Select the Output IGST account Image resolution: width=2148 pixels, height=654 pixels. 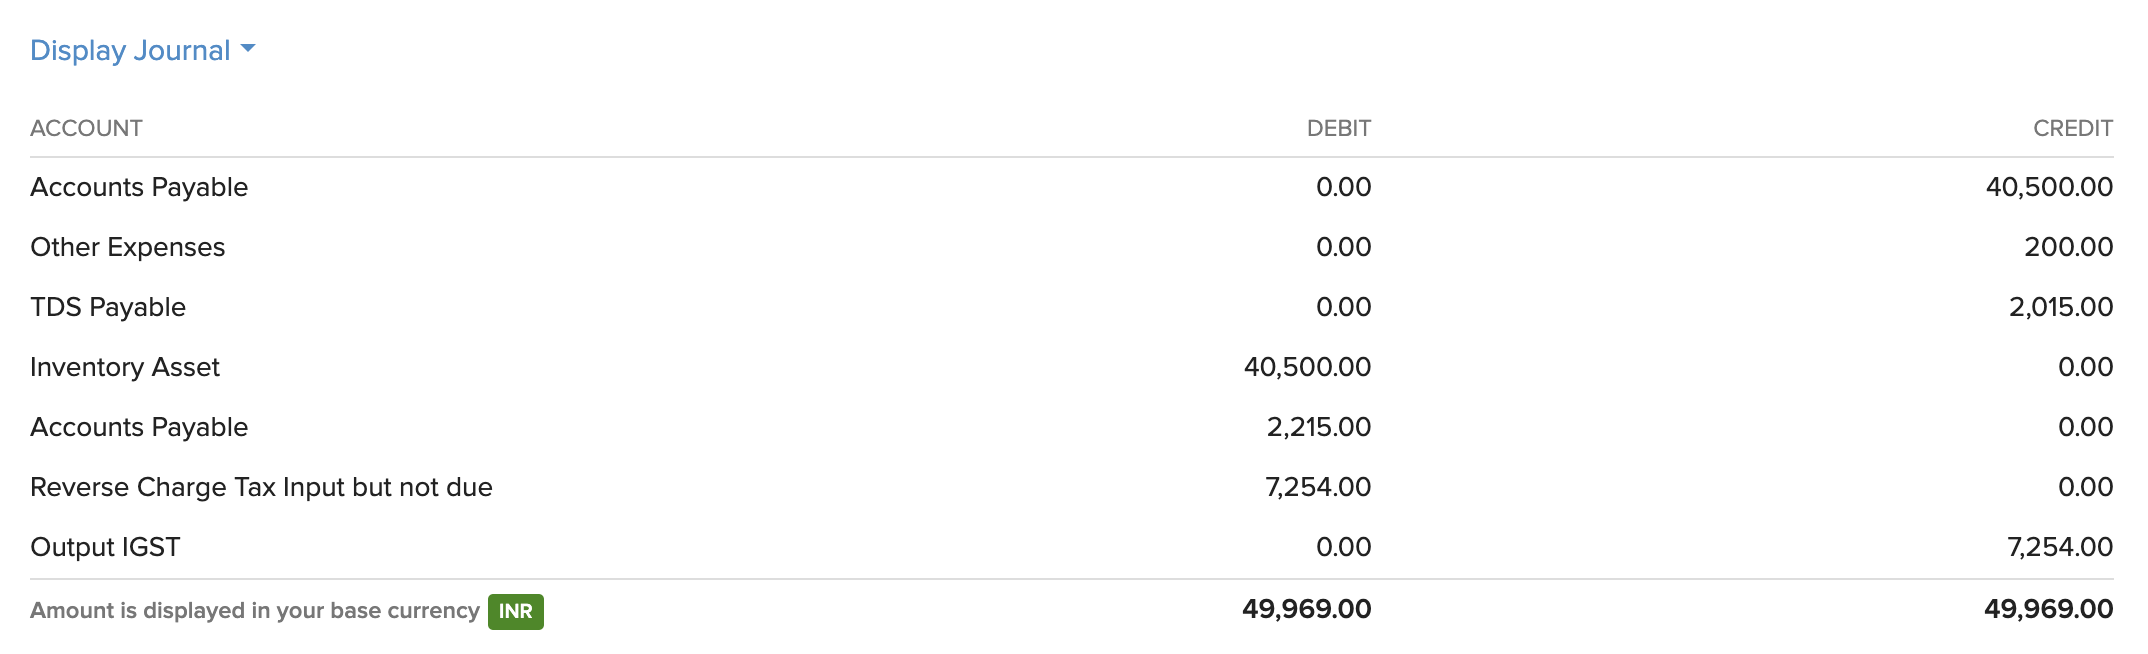[x=105, y=547]
